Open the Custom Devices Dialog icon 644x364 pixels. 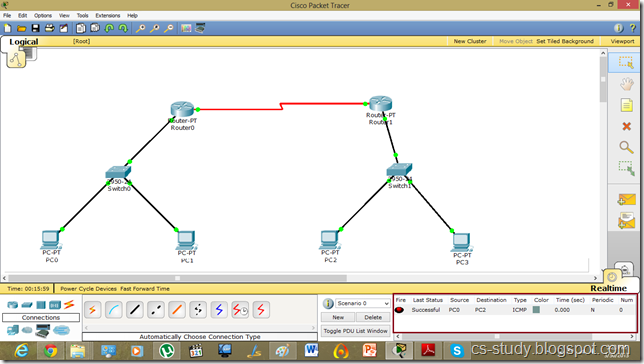[200, 28]
